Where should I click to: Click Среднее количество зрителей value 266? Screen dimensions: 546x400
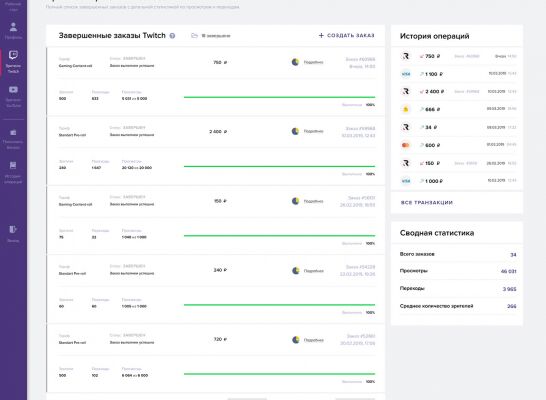tap(512, 306)
